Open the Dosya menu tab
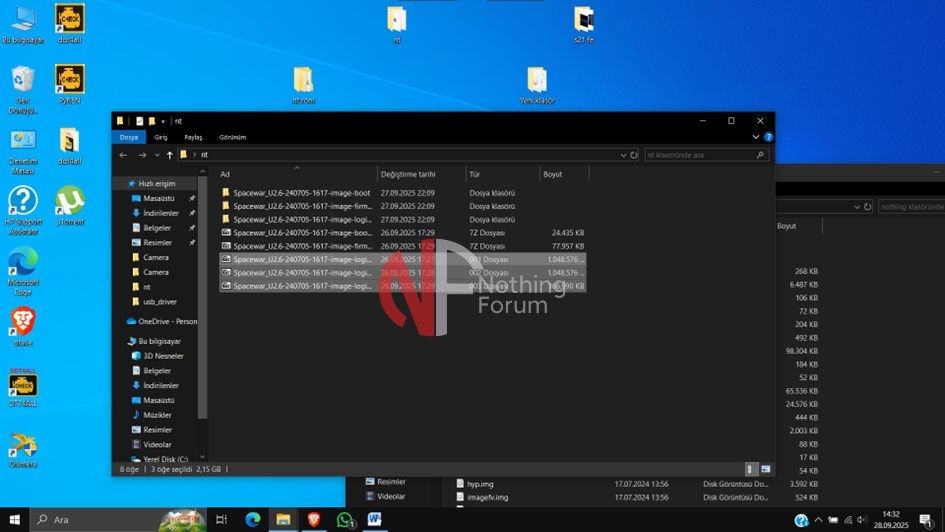This screenshot has width=945, height=532. coord(129,137)
